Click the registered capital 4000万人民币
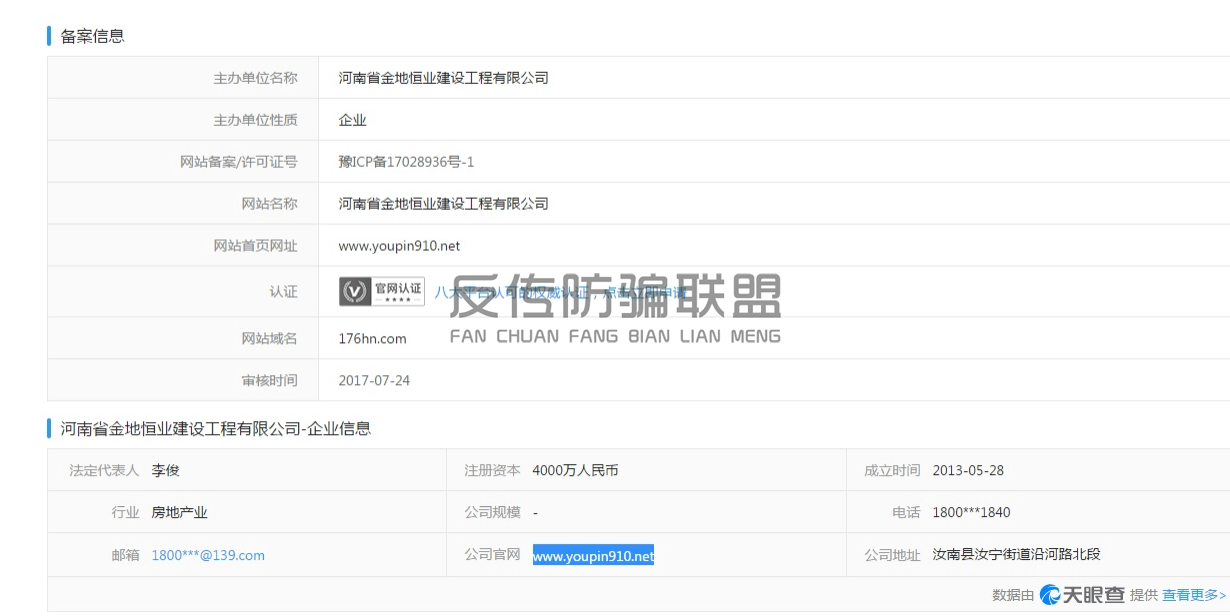Image resolution: width=1230 pixels, height=616 pixels. [x=575, y=470]
